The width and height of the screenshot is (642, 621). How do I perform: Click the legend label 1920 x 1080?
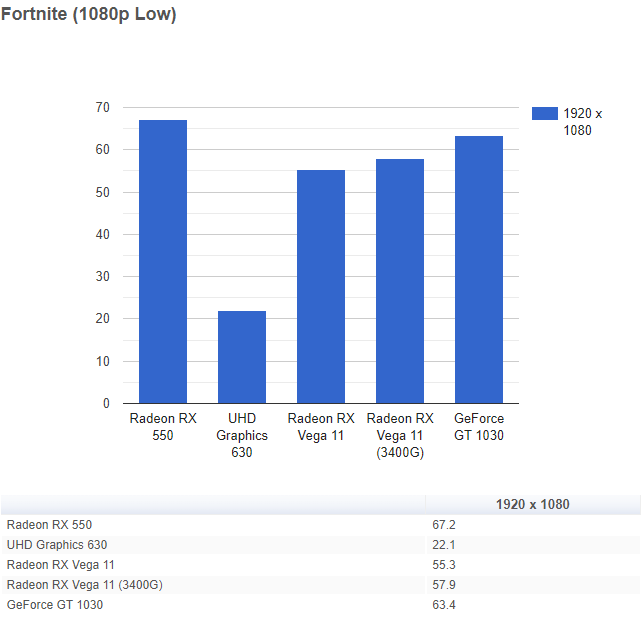point(583,122)
